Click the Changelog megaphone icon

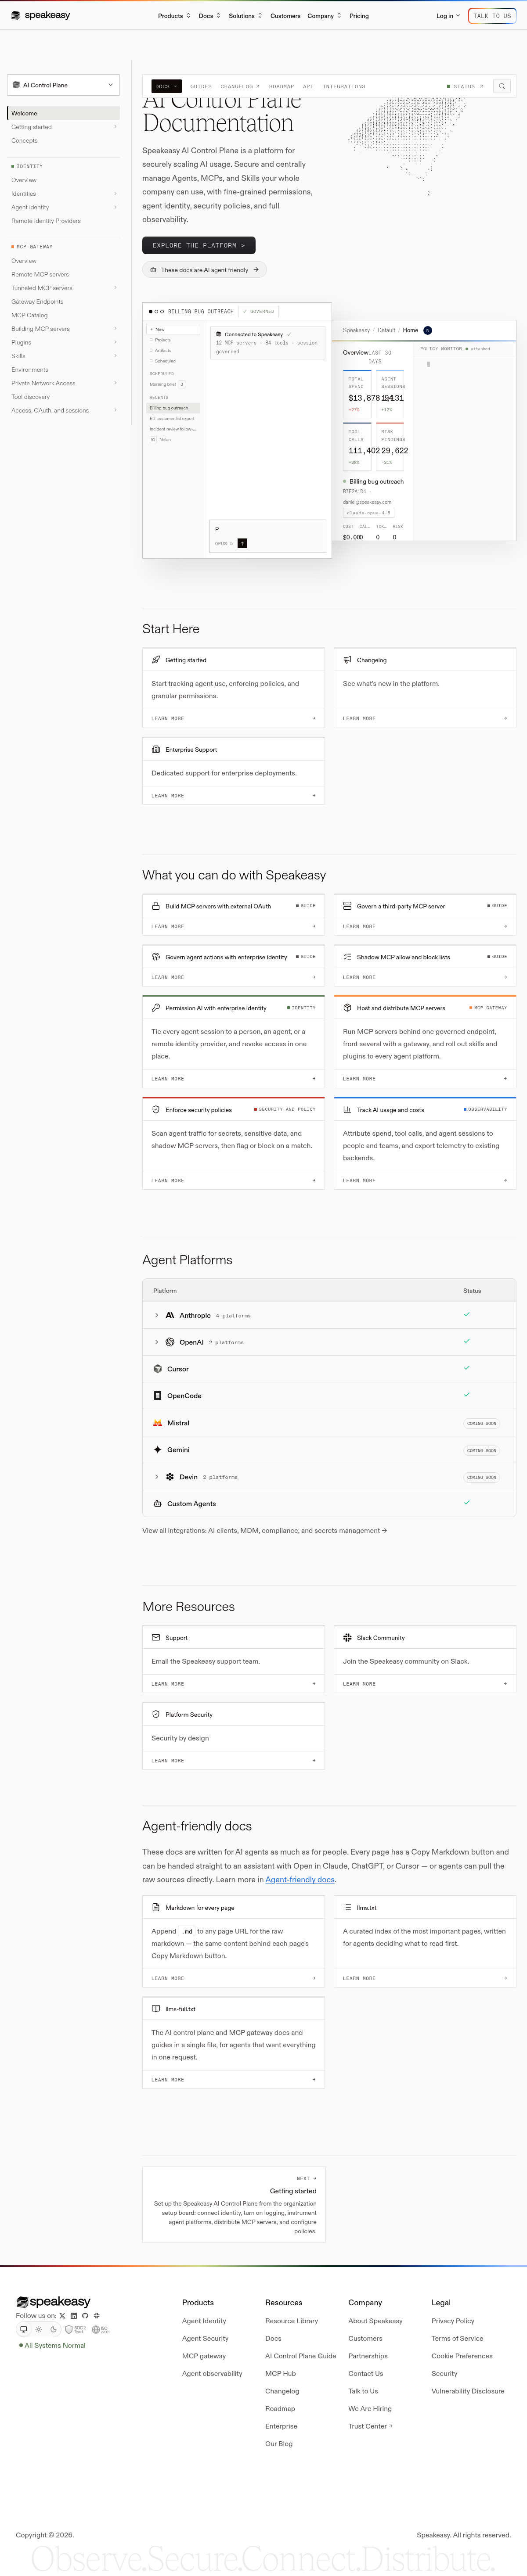point(347,660)
